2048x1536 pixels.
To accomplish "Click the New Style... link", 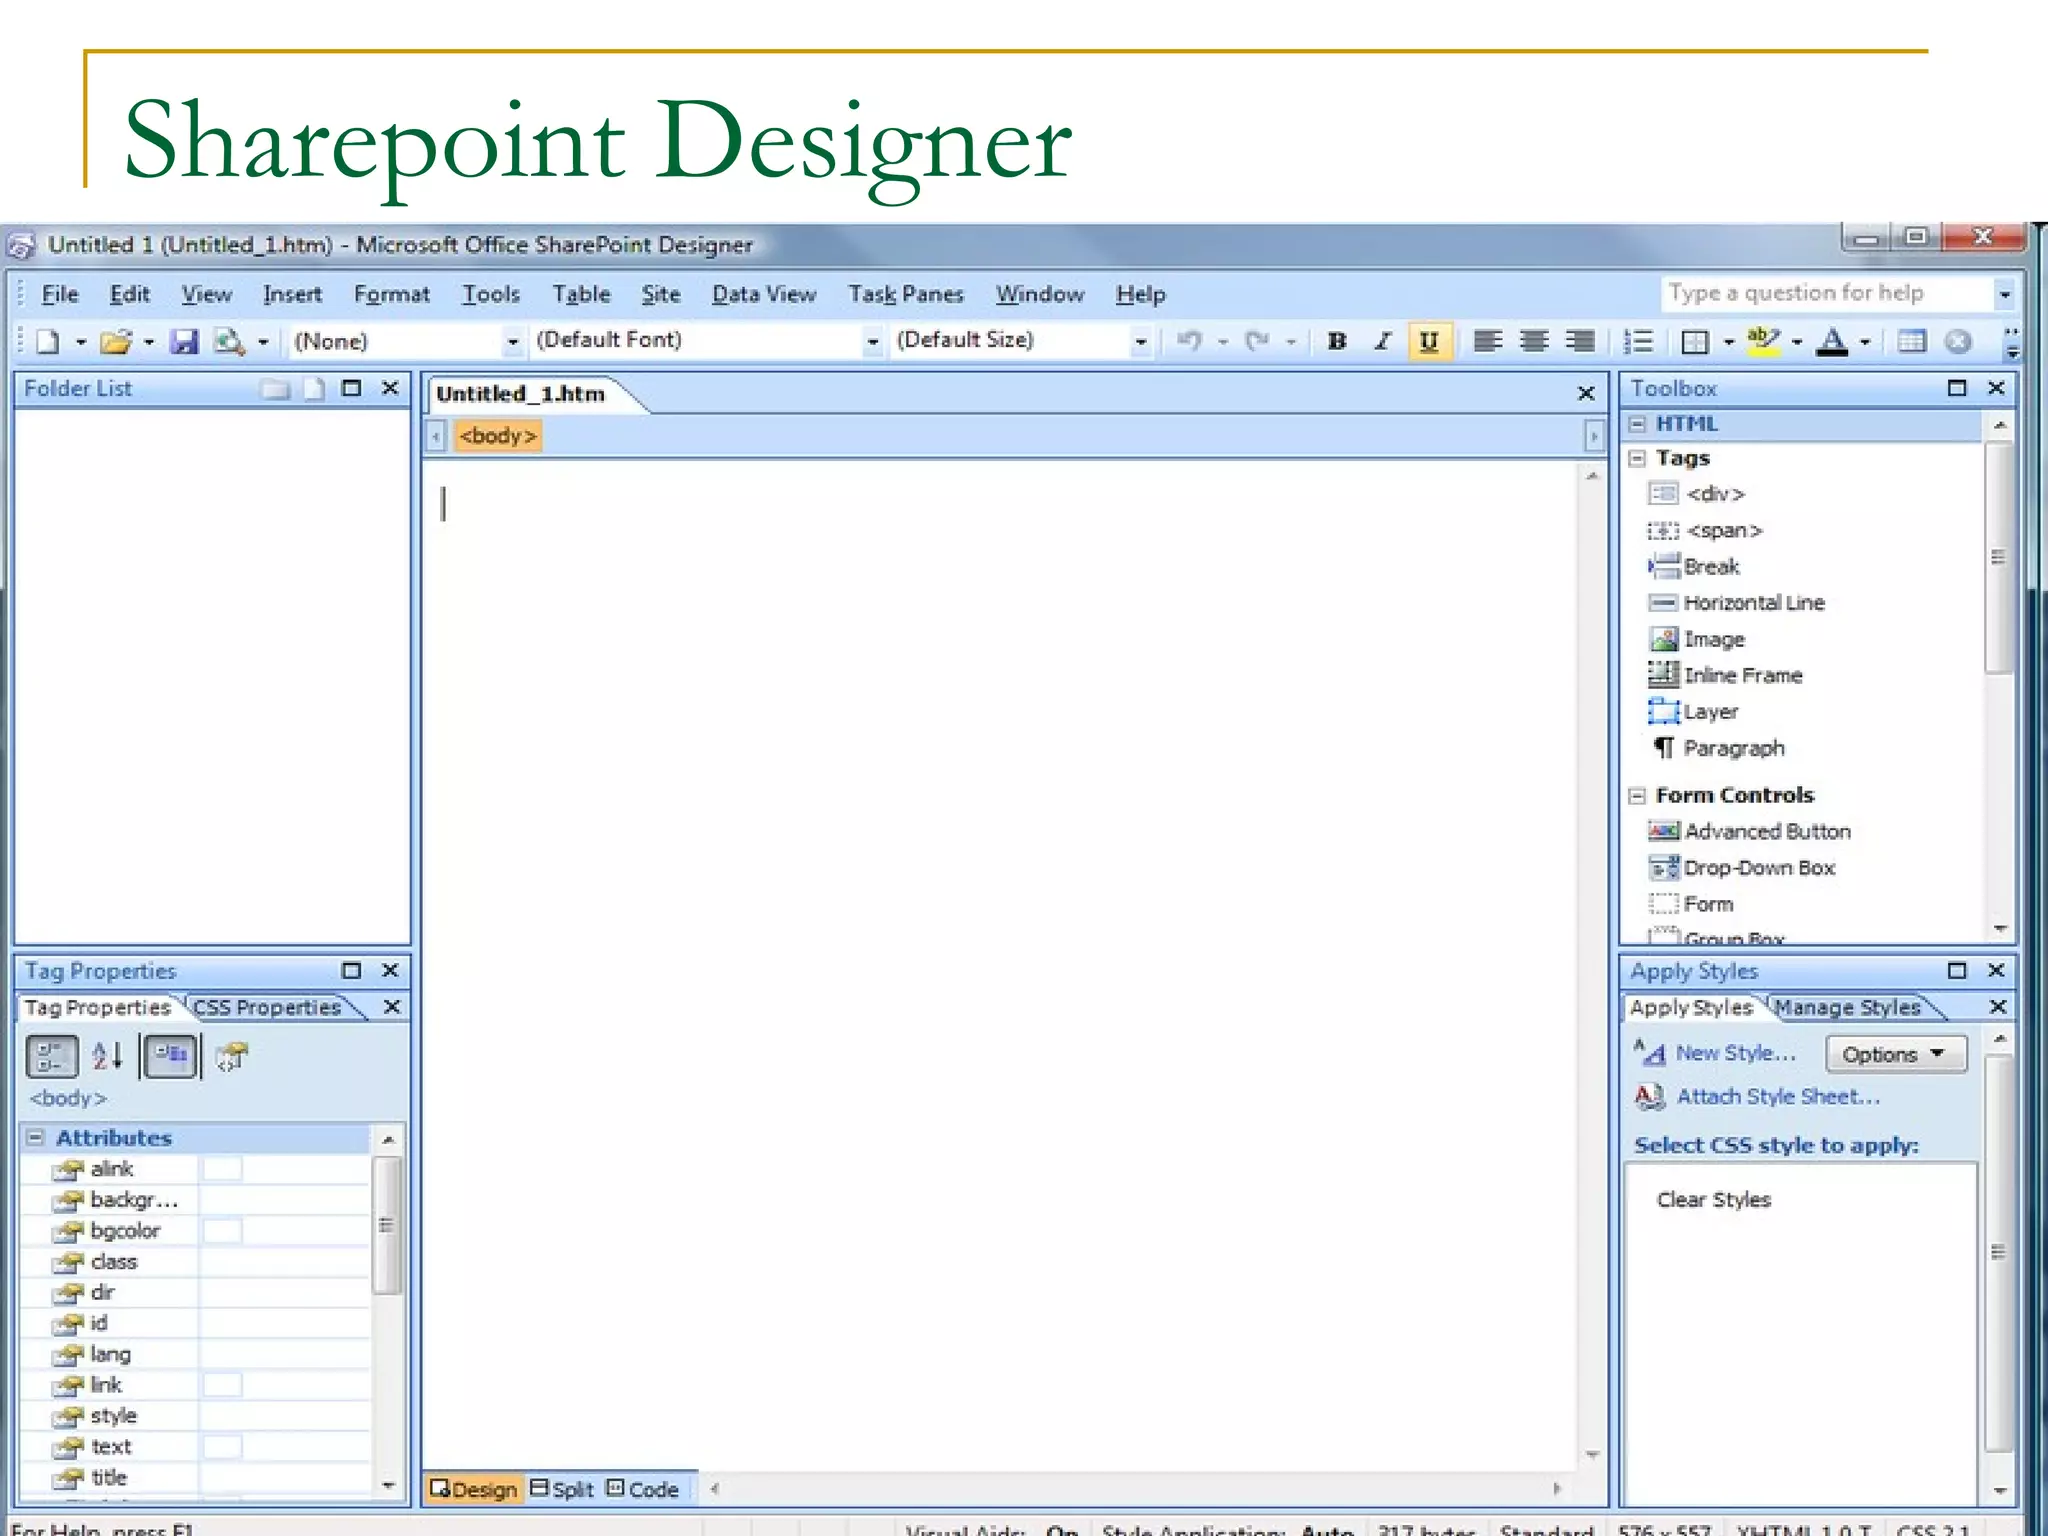I will [1735, 1053].
